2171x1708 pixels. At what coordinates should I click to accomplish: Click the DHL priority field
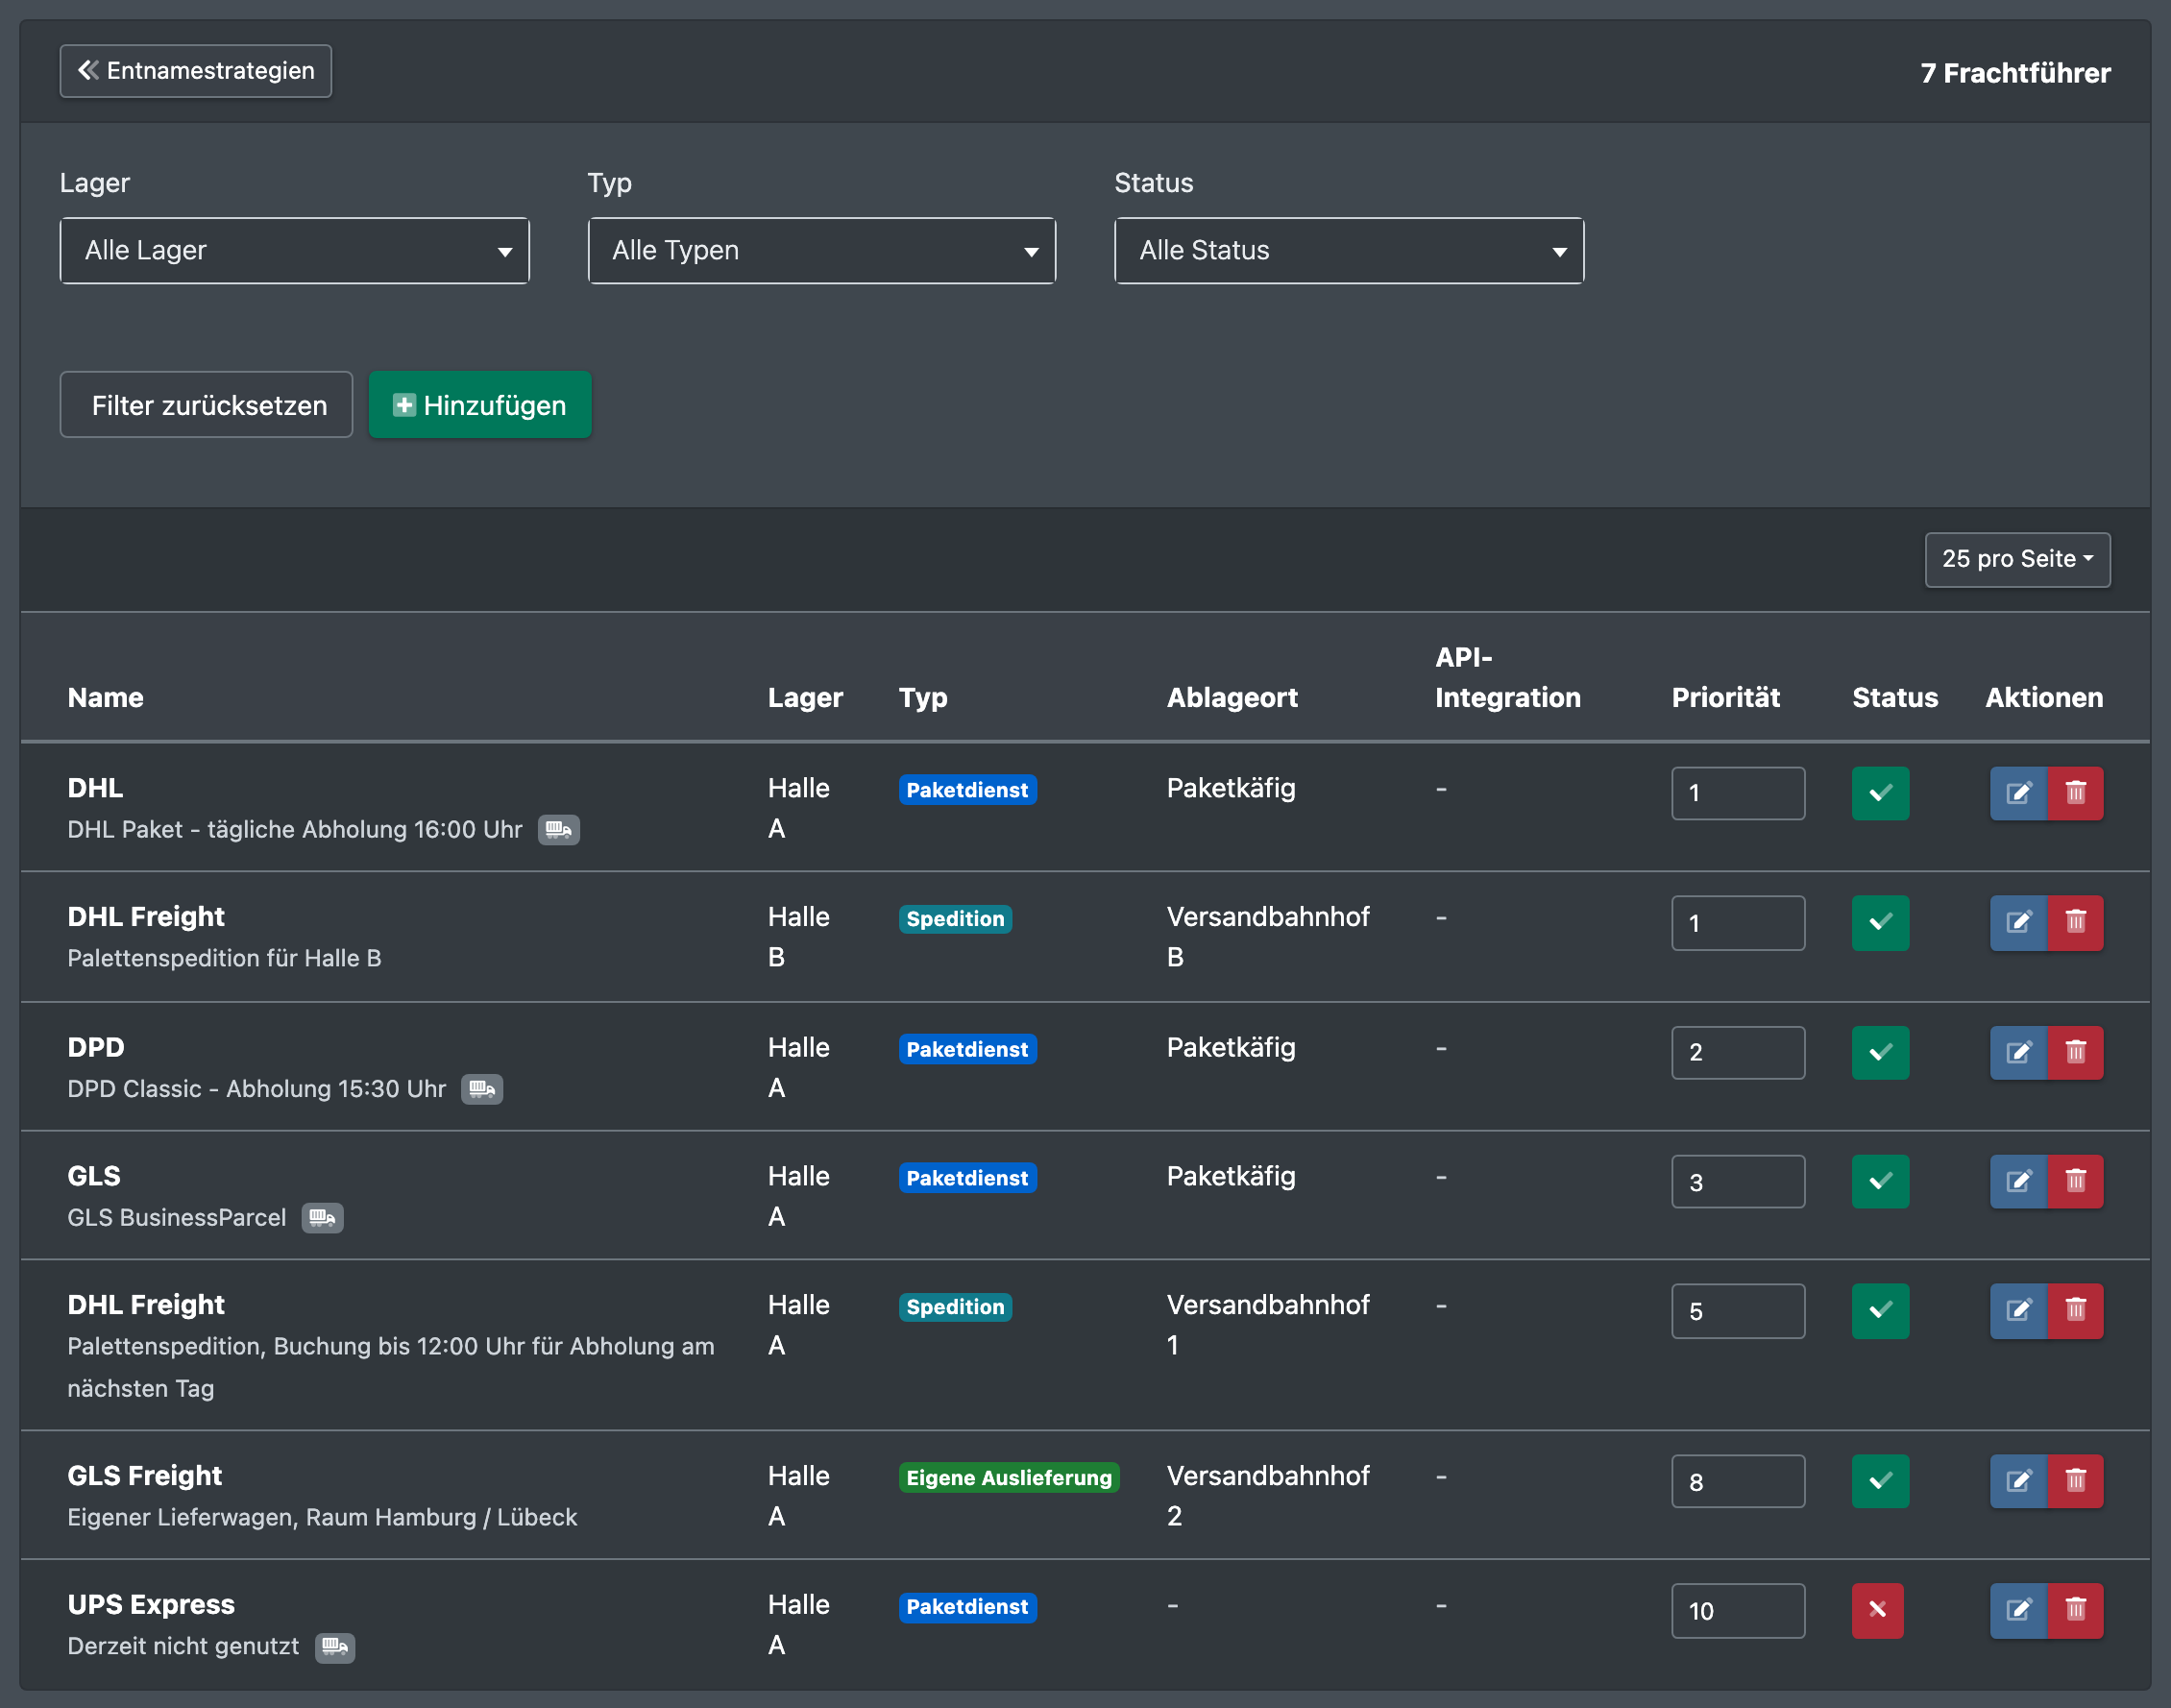point(1738,793)
